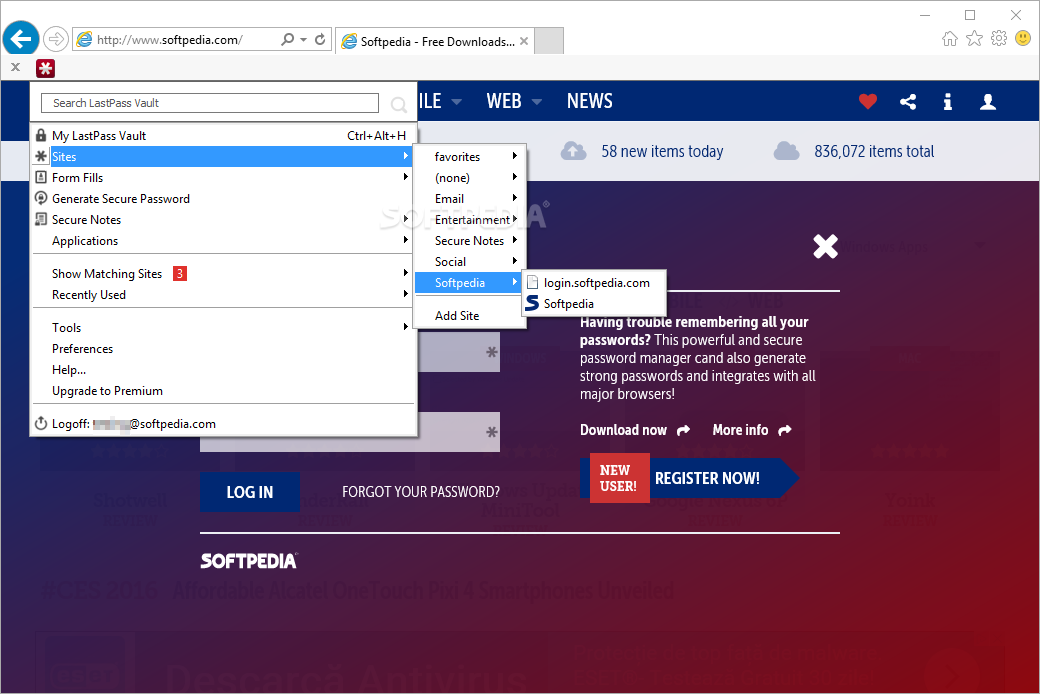Select Softpedia site entry with S icon
The image size is (1040, 694).
click(x=594, y=304)
